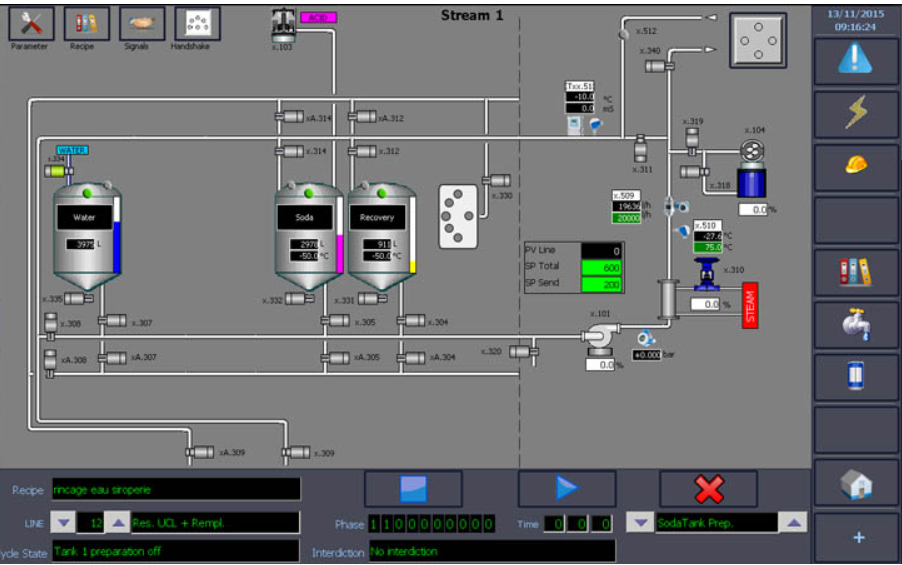
Task: Toggle valve x.340 at the outlet
Action: tap(657, 66)
